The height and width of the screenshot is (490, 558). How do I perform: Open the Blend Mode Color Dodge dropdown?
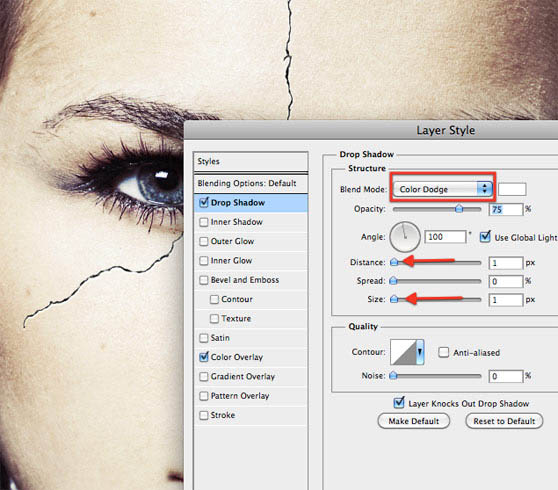442,189
